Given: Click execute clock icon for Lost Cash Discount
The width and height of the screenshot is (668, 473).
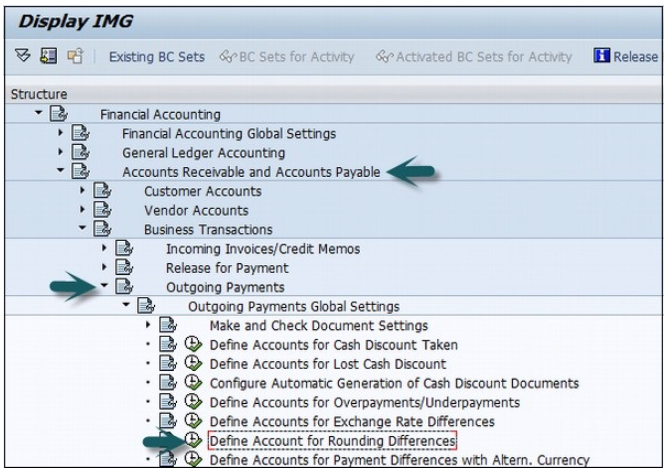Looking at the screenshot, I should pos(195,364).
